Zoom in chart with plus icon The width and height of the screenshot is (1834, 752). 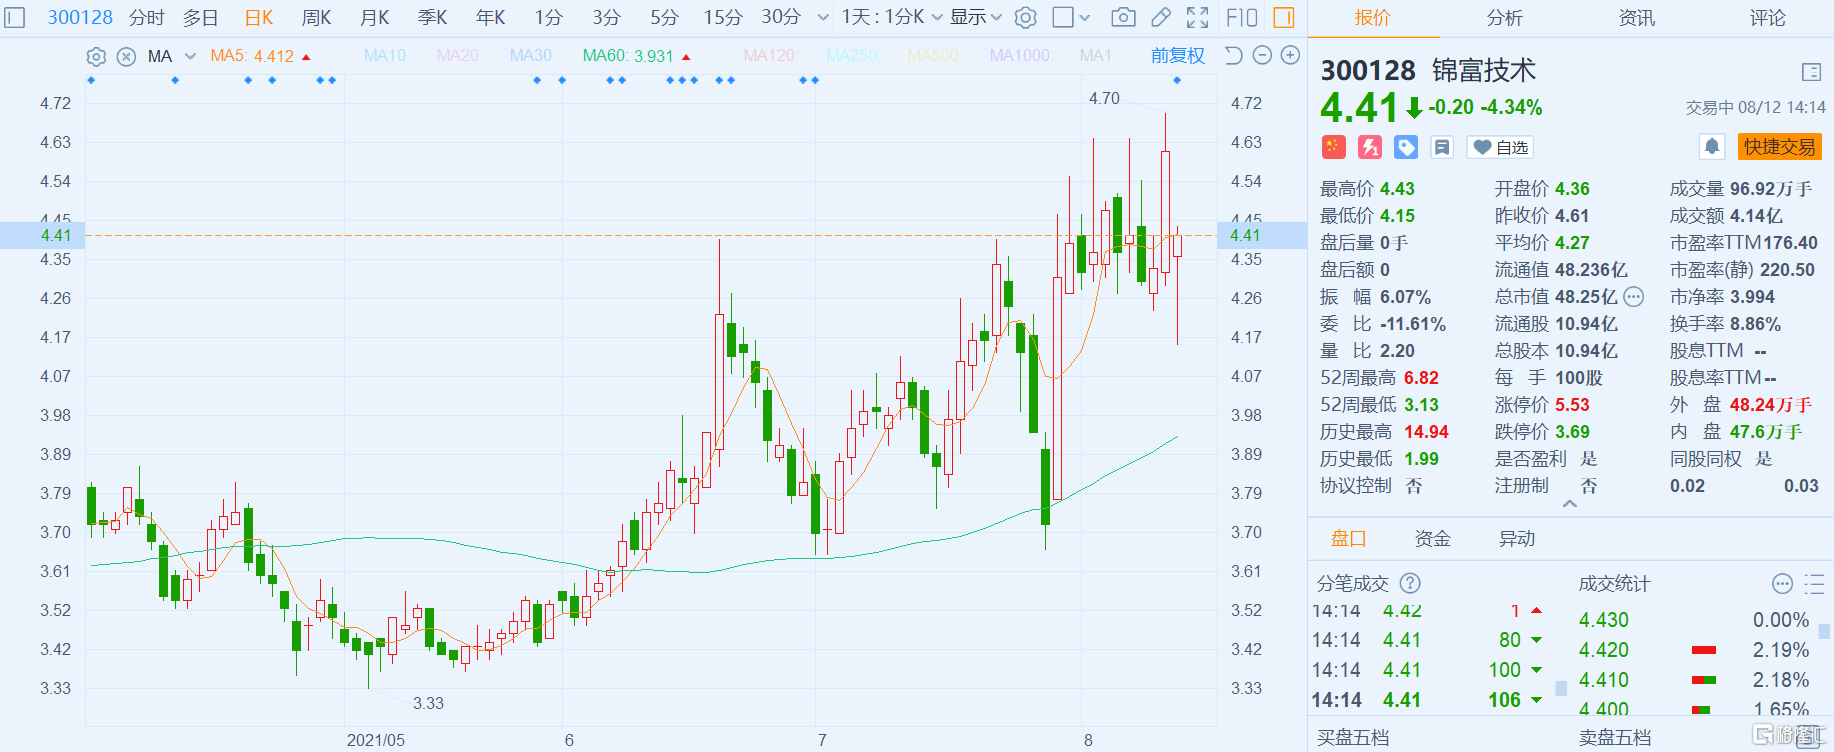[x=1291, y=56]
